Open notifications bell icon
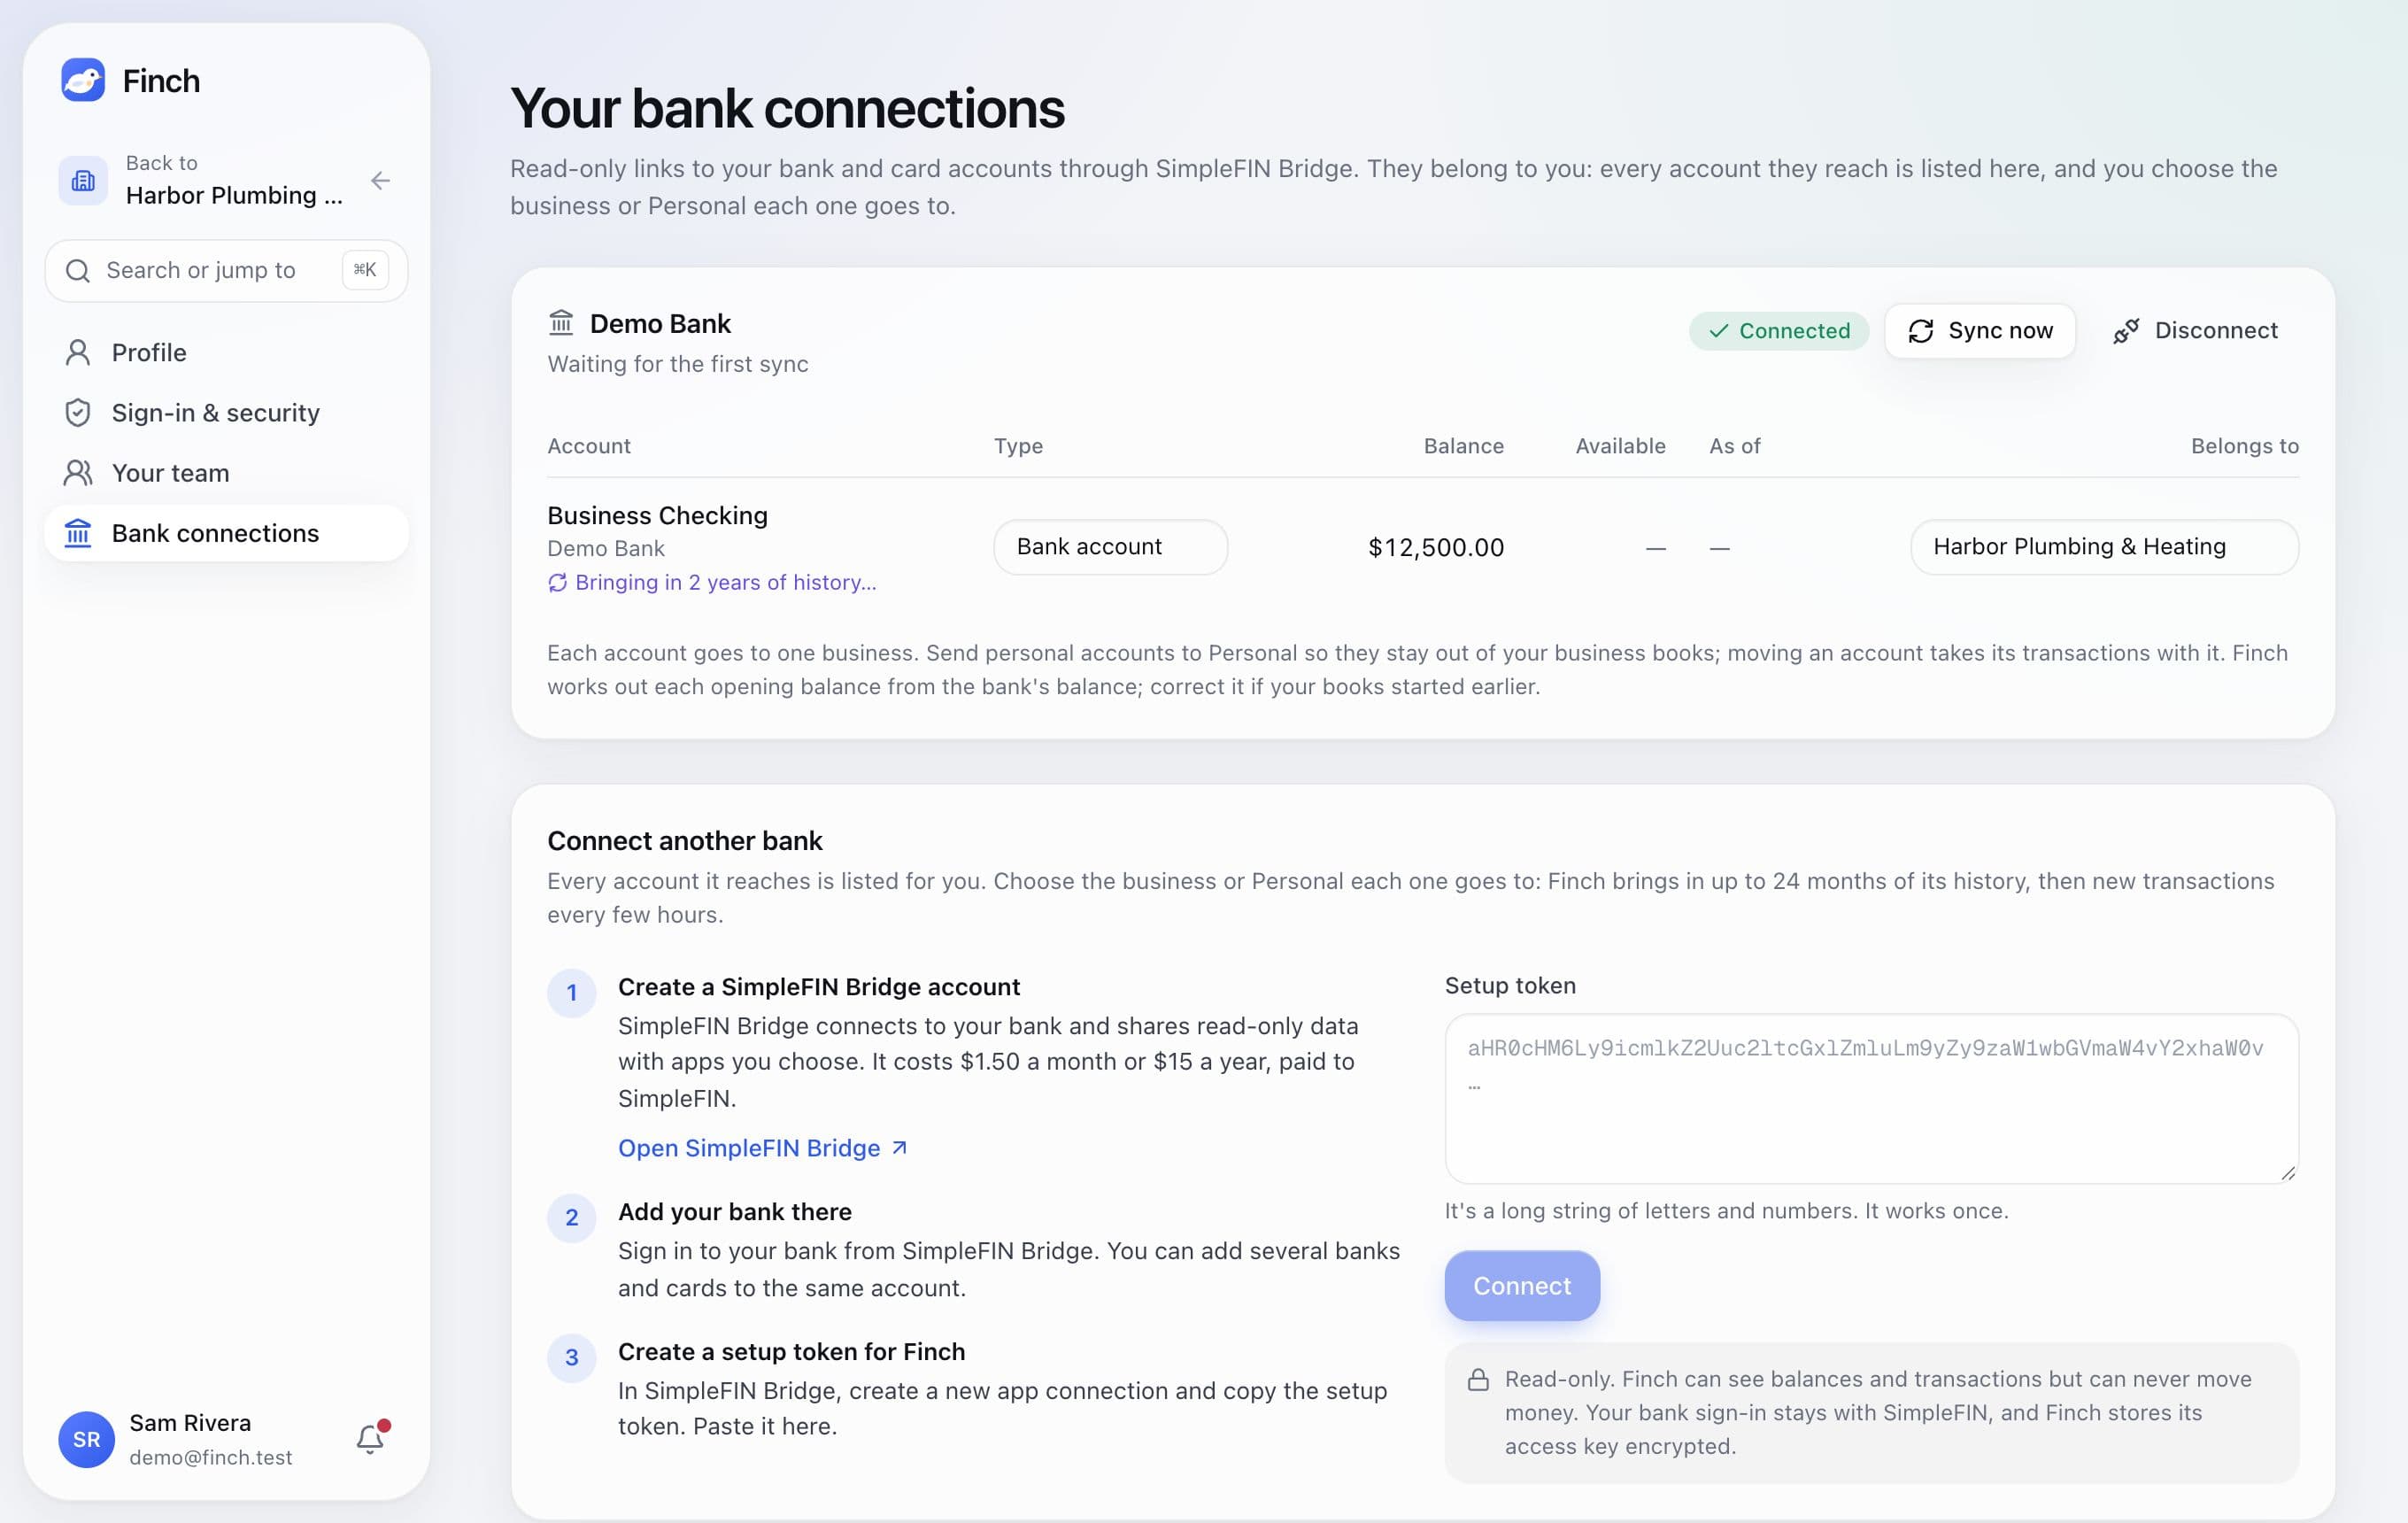The height and width of the screenshot is (1523, 2408). [371, 1438]
